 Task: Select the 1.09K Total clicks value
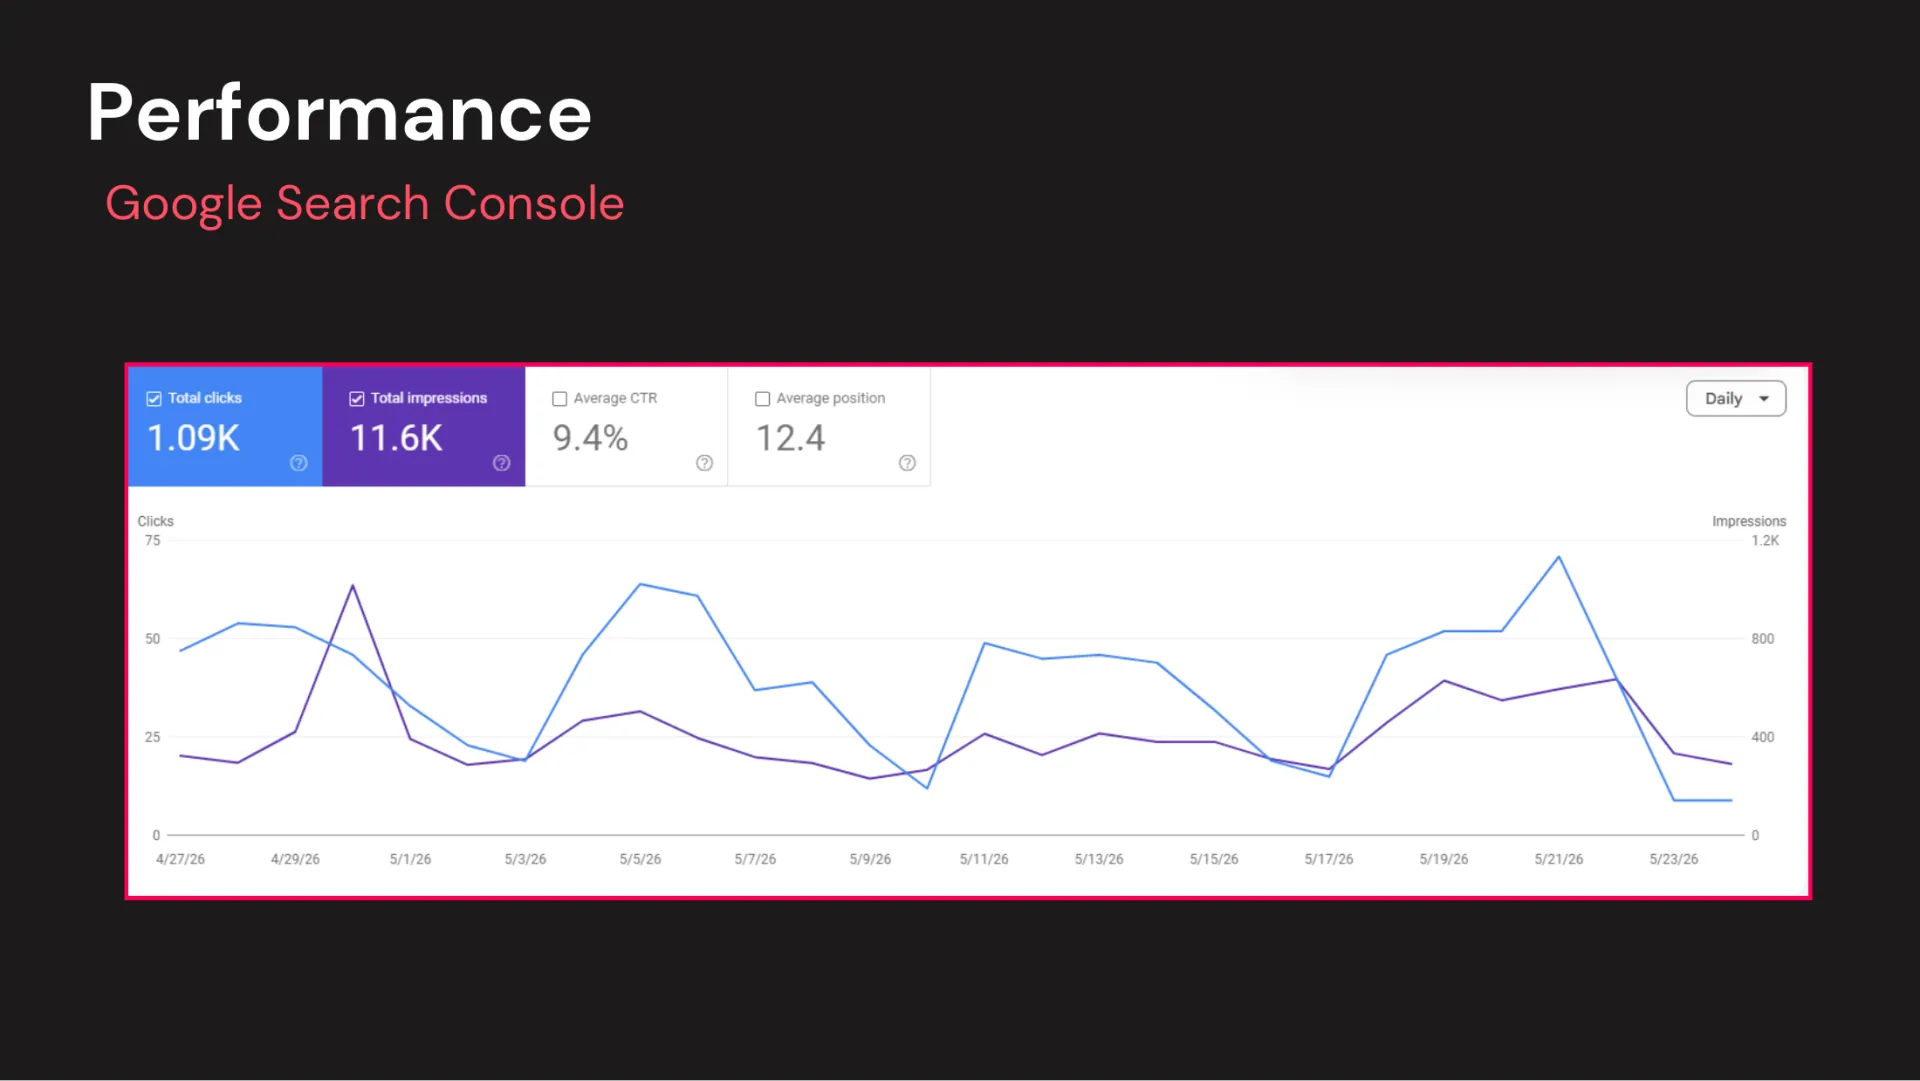pos(194,438)
